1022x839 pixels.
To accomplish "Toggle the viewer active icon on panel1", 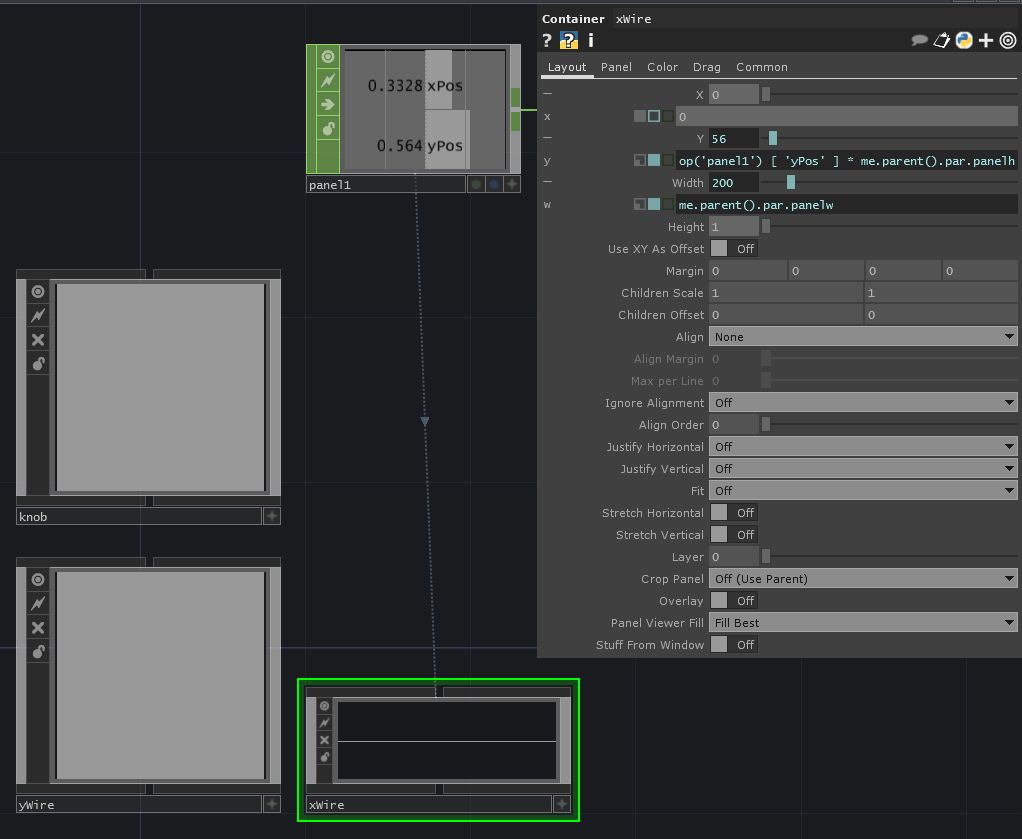I will pyautogui.click(x=328, y=57).
